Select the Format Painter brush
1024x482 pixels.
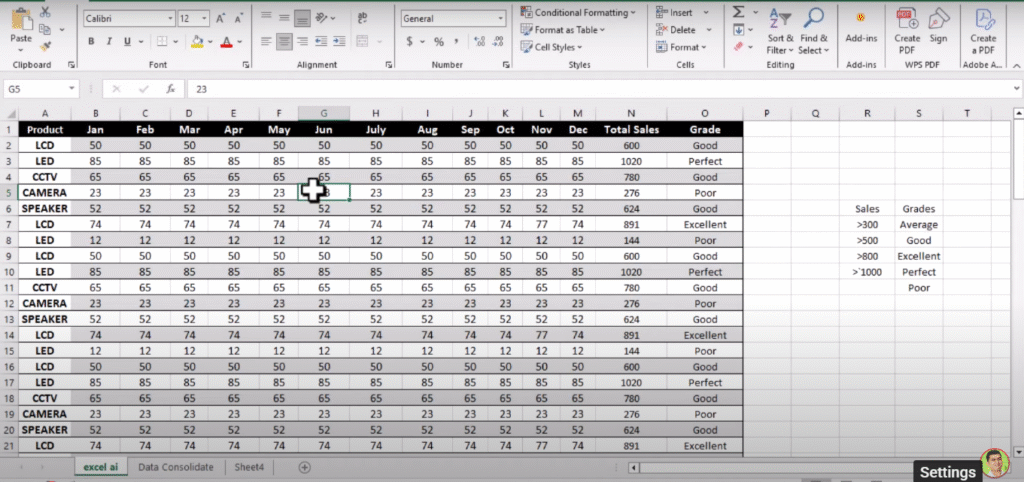point(46,47)
